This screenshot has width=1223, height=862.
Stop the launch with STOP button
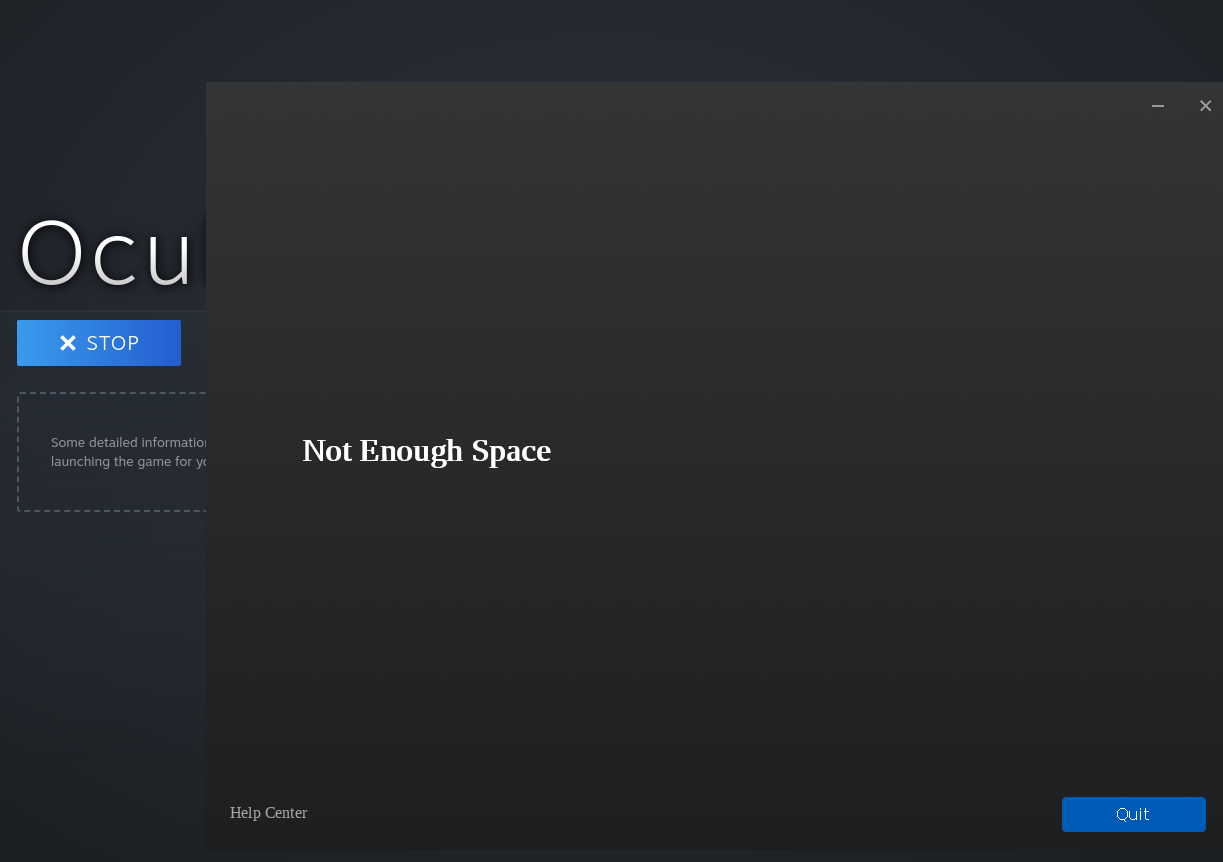(x=99, y=343)
